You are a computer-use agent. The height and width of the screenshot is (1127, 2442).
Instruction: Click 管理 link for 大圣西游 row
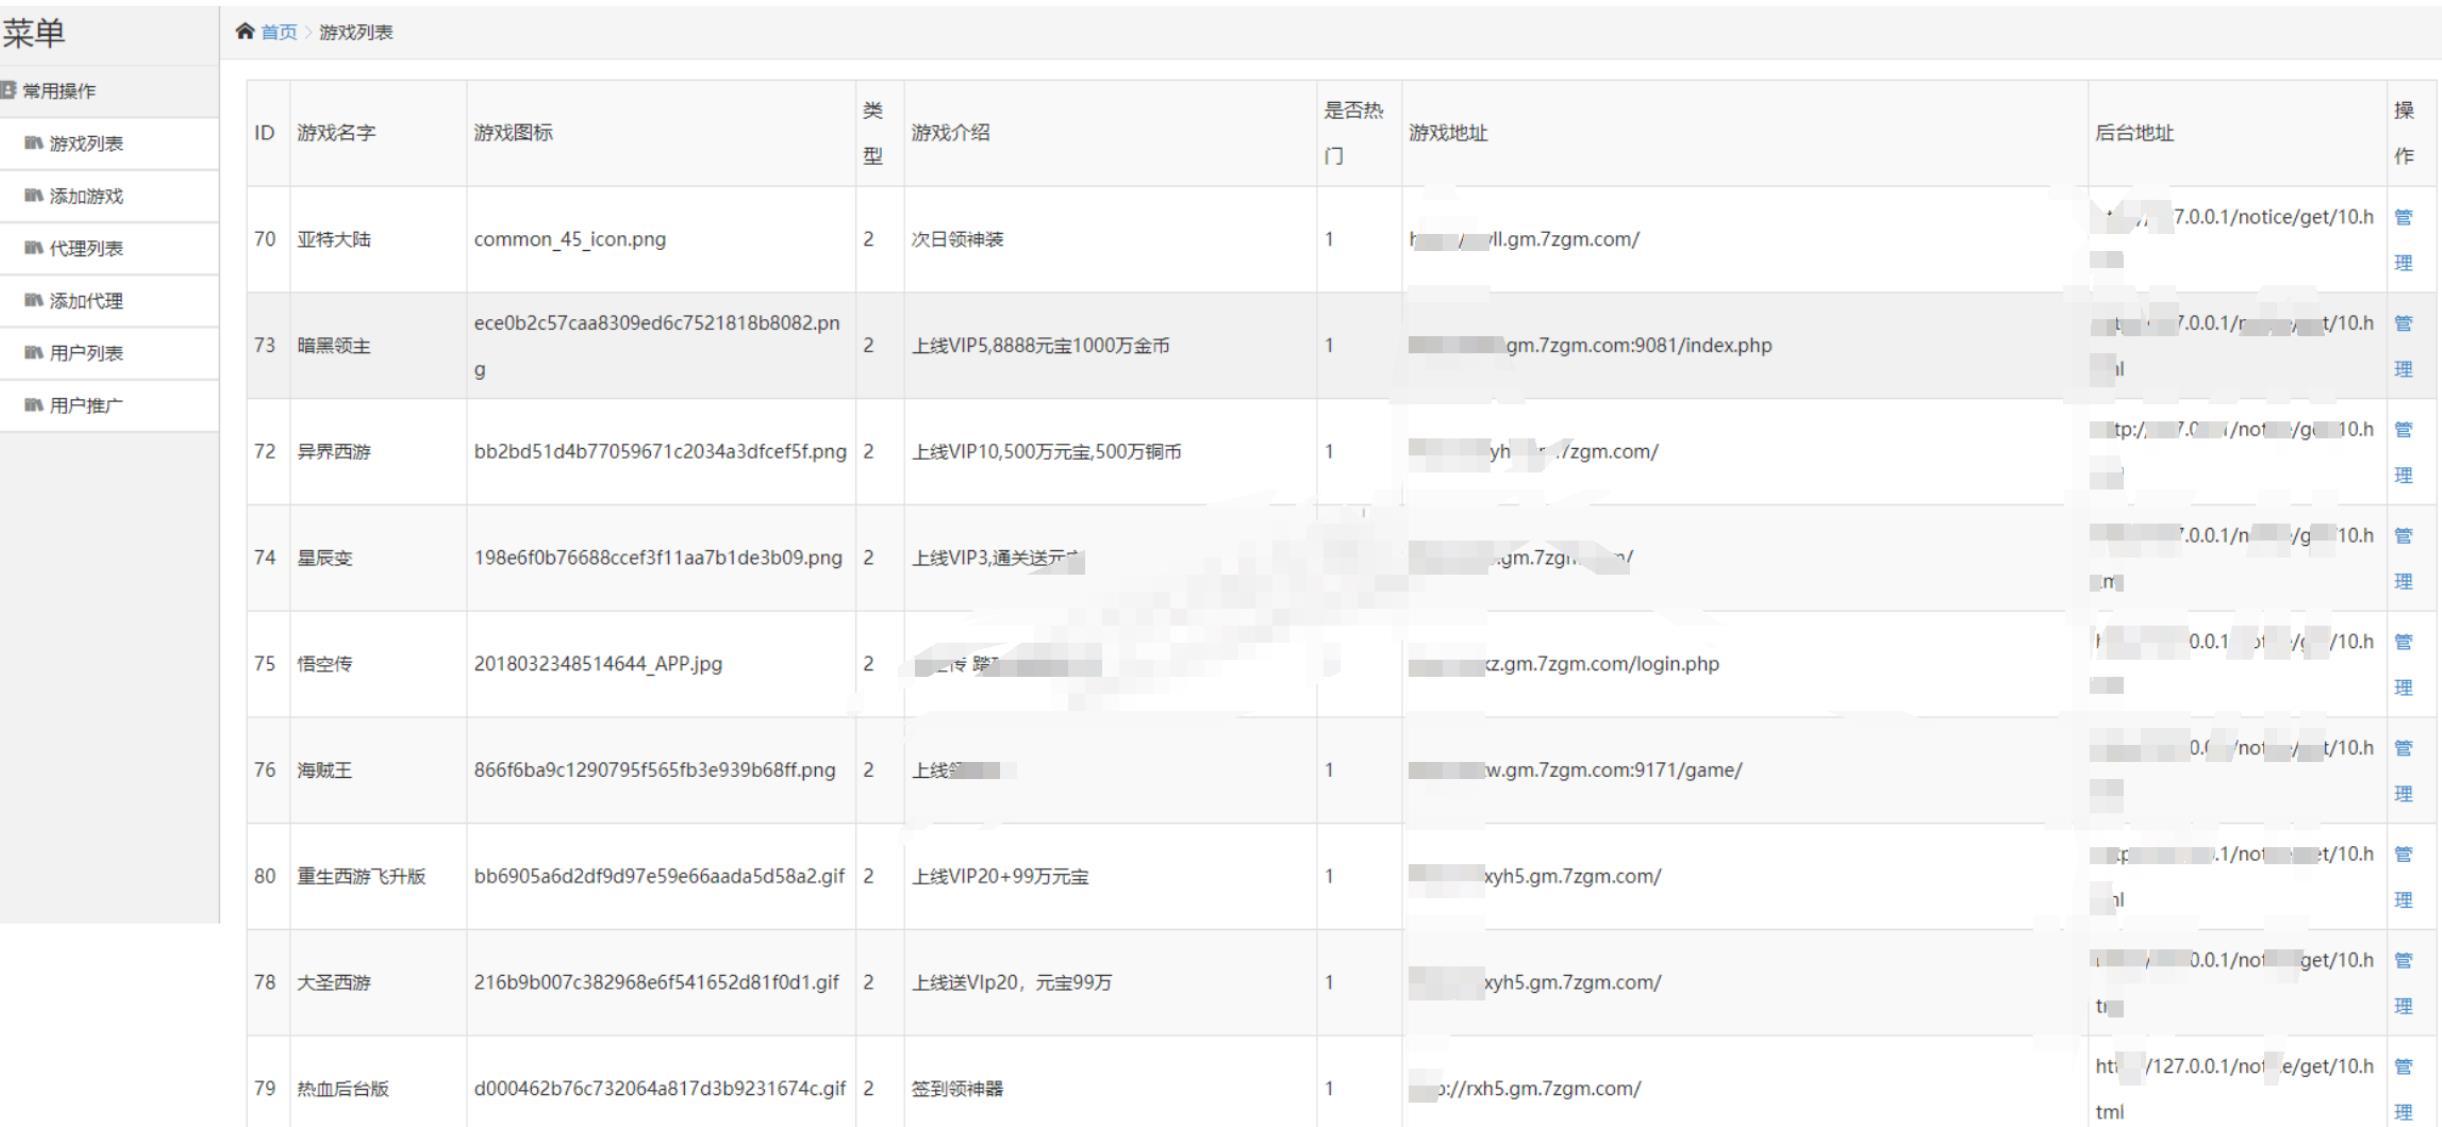[2403, 982]
